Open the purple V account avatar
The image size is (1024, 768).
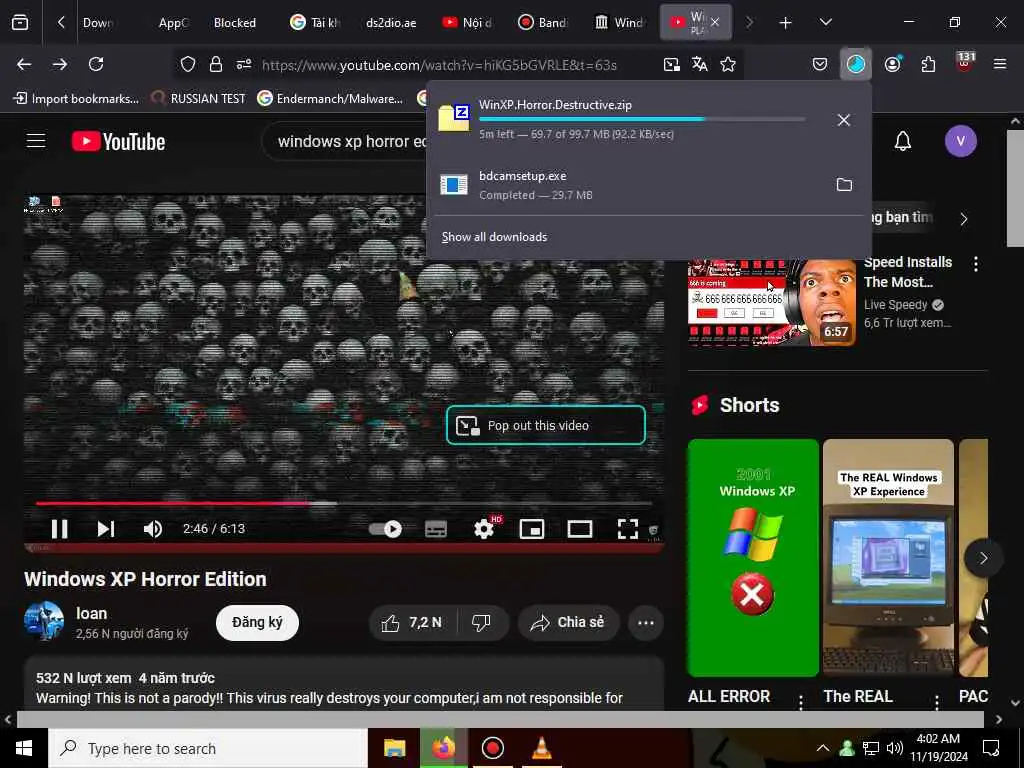[960, 141]
